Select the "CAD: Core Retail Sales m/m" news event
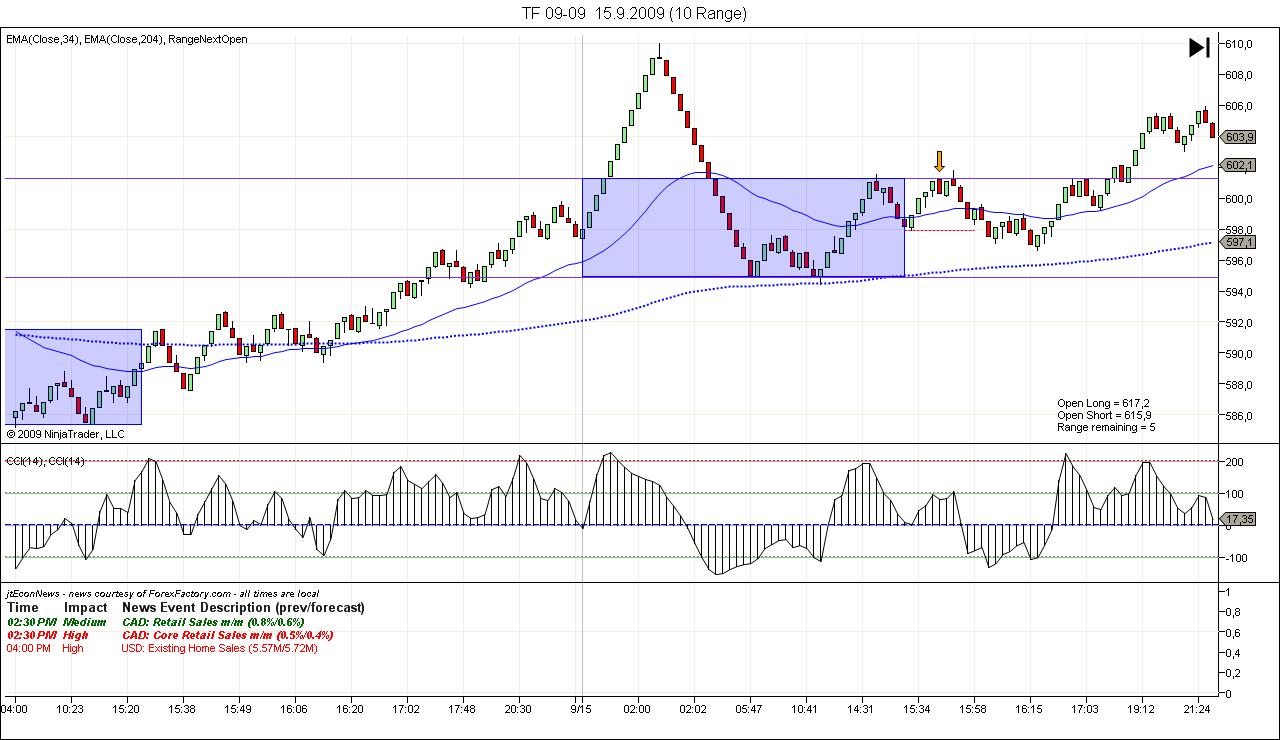Image resolution: width=1280 pixels, height=740 pixels. pos(228,635)
